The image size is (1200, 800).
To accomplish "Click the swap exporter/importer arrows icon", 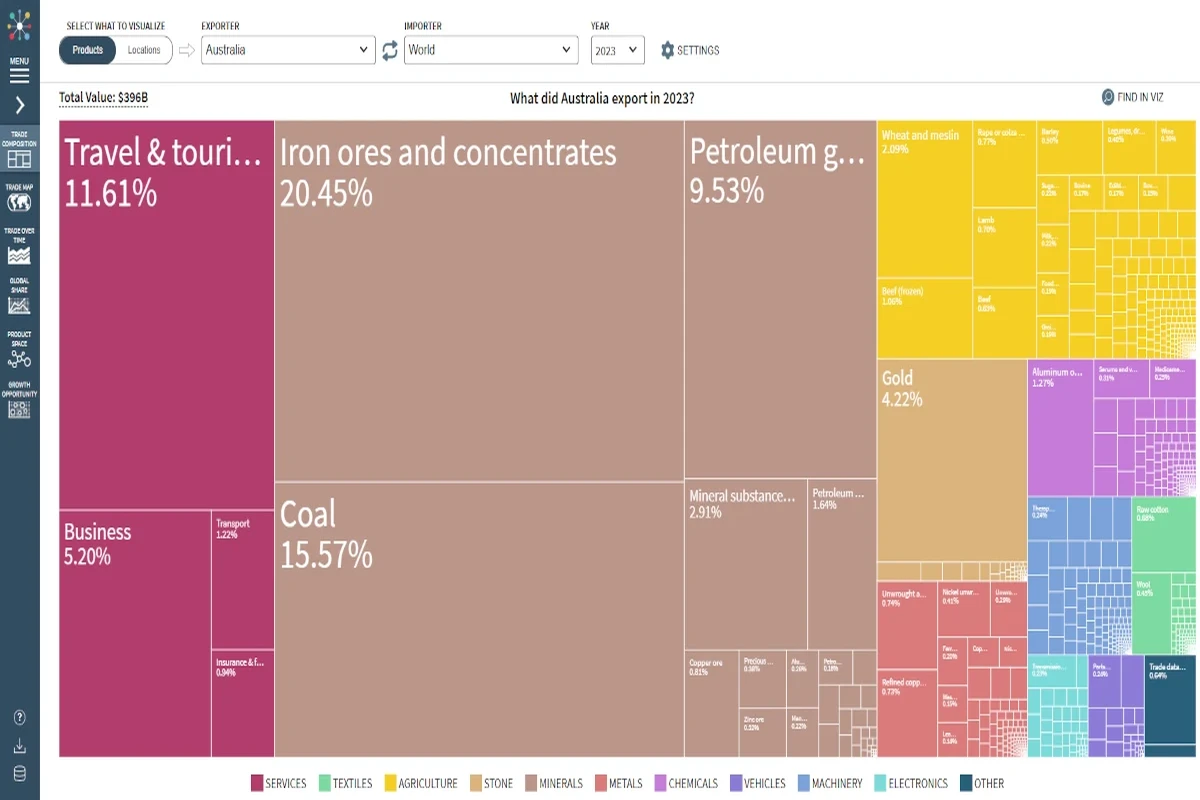I will [390, 49].
